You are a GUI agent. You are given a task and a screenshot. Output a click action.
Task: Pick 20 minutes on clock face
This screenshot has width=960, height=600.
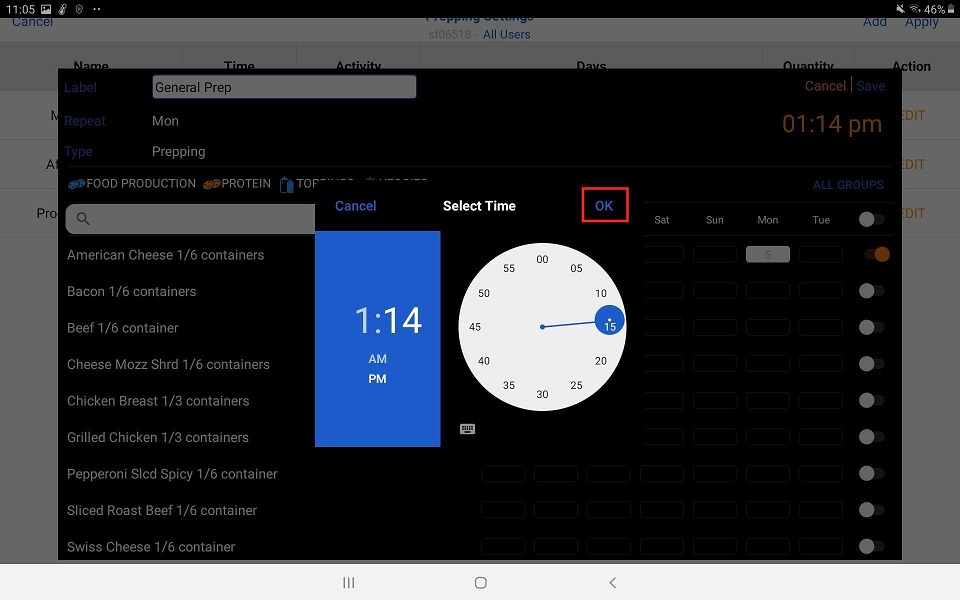(601, 361)
